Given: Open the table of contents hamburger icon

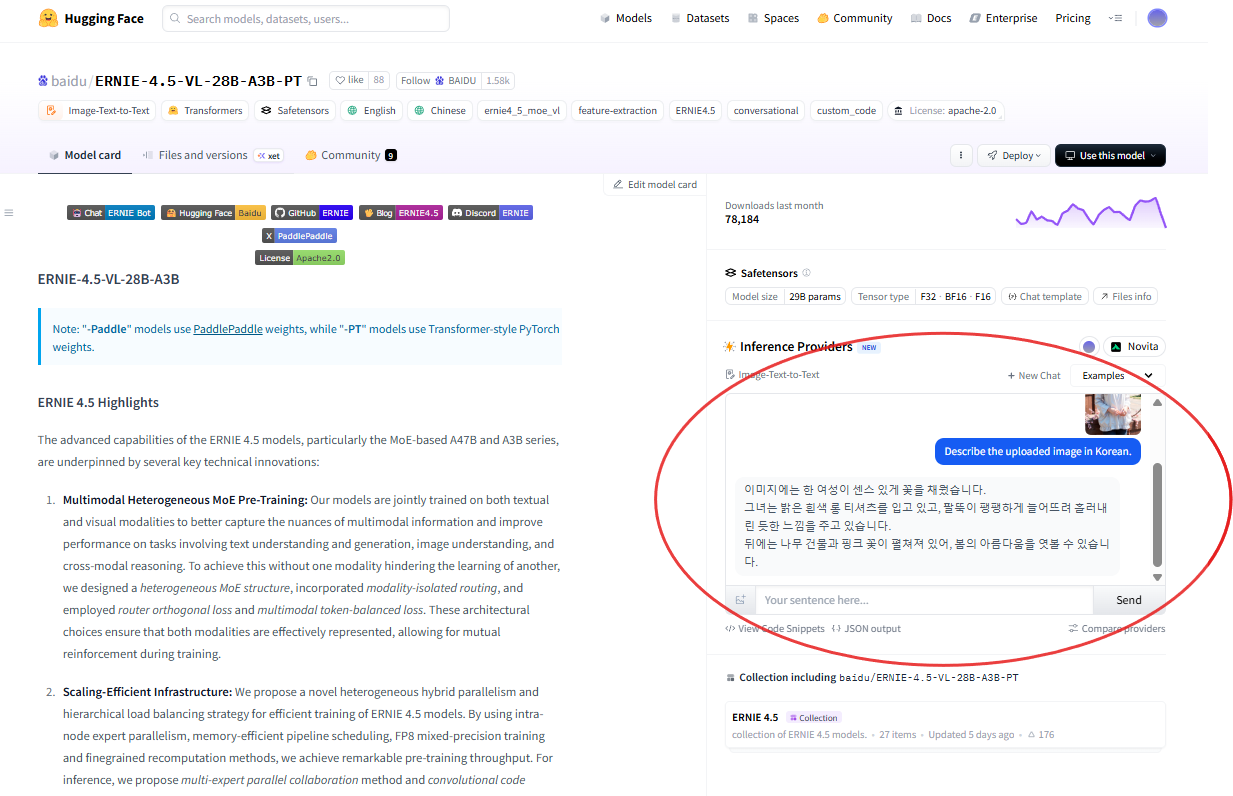Looking at the screenshot, I should [9, 212].
